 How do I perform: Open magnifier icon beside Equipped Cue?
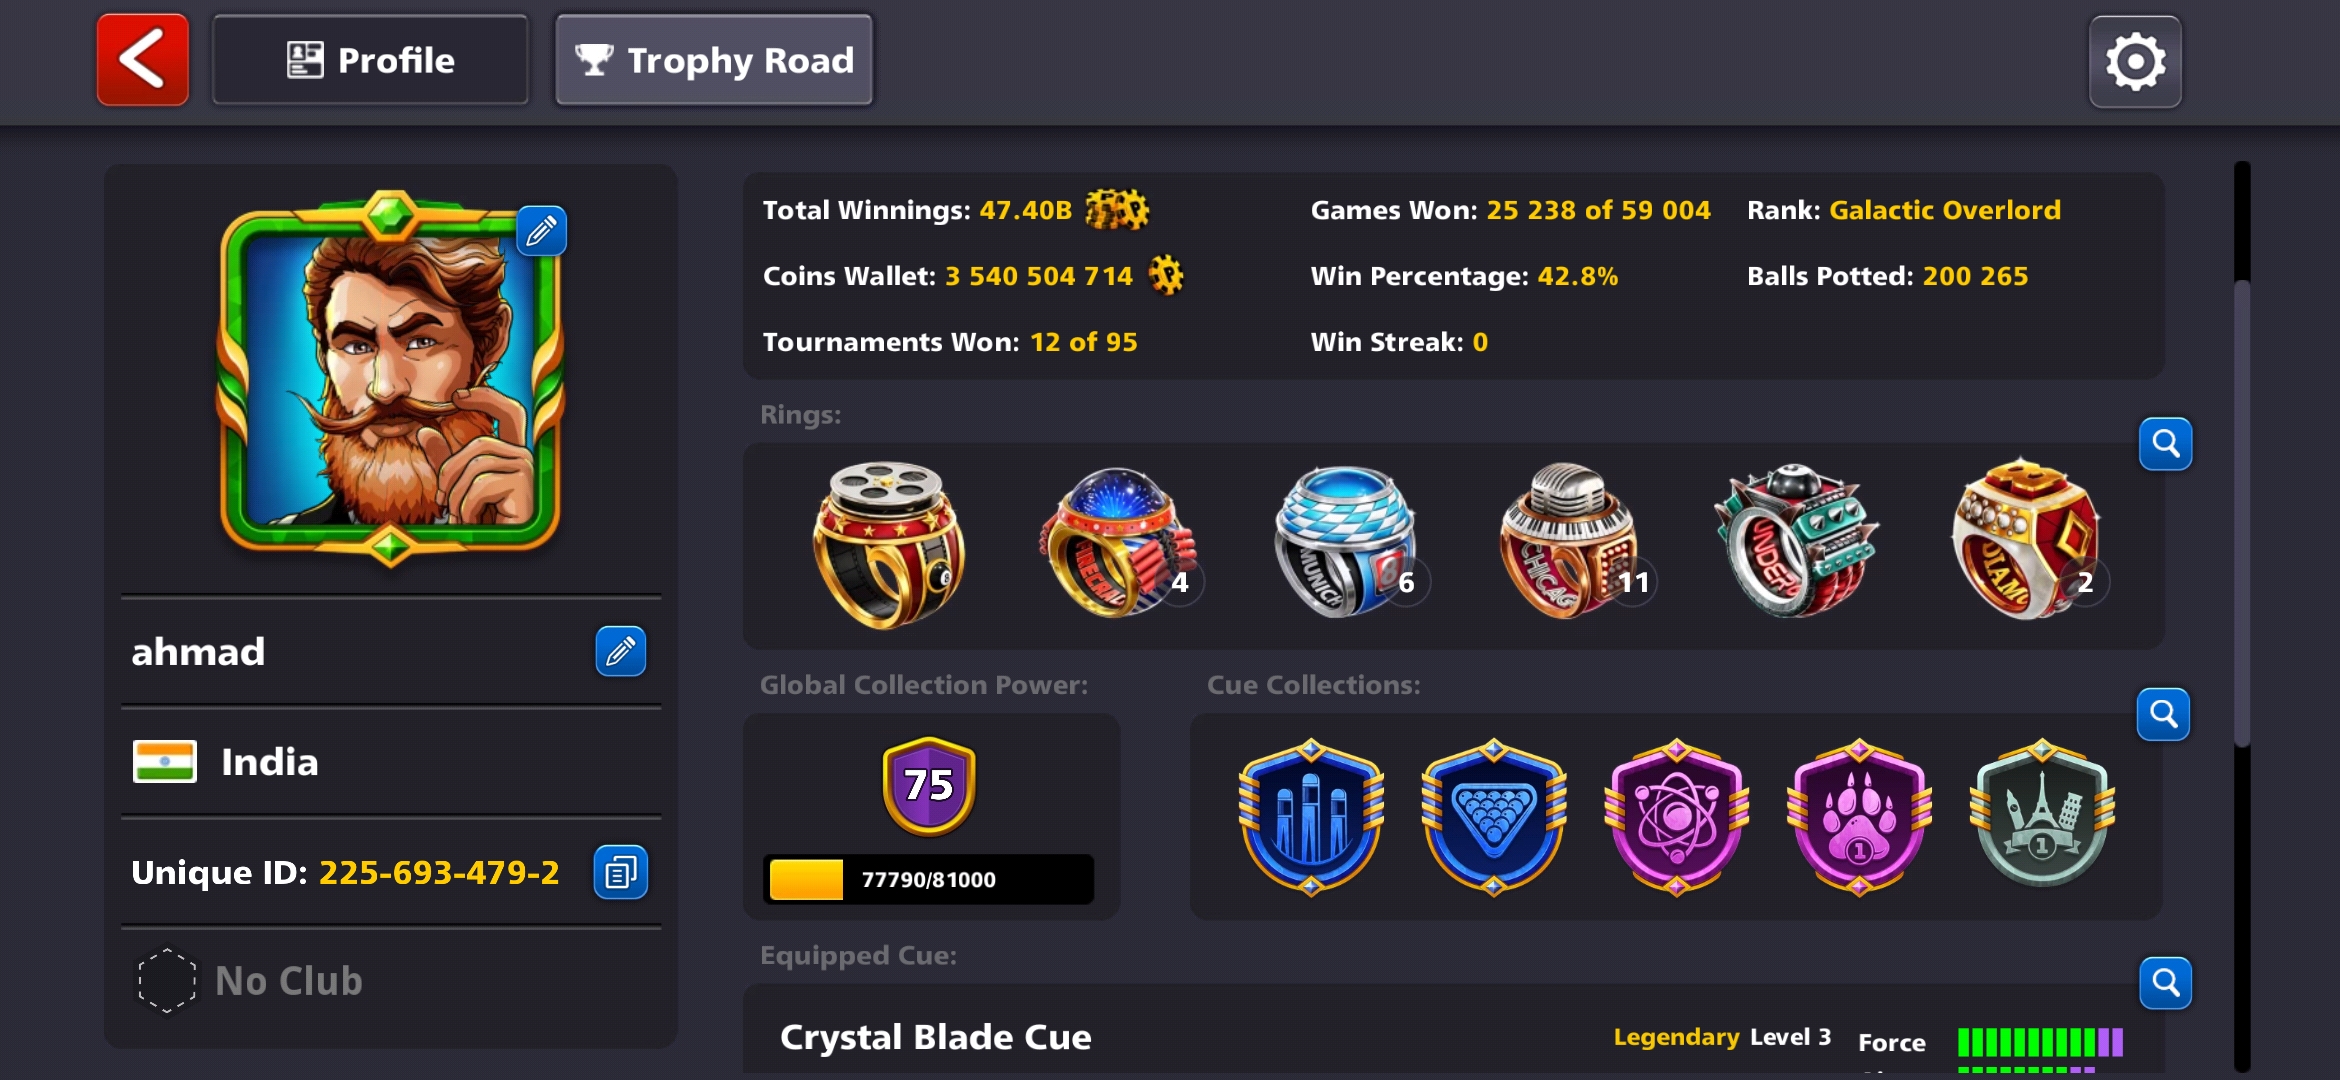click(x=2165, y=983)
